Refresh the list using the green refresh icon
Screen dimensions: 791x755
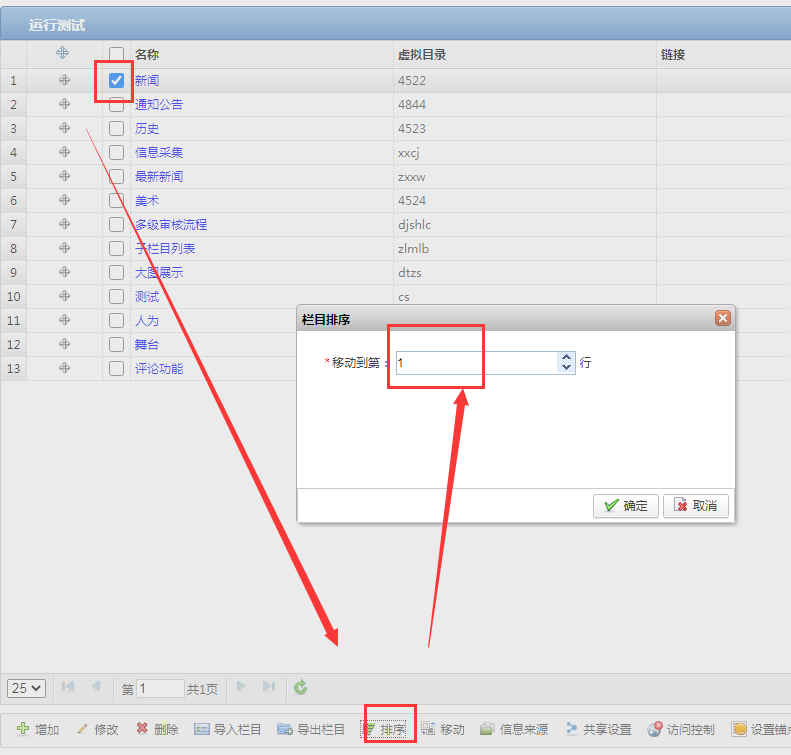pos(300,688)
